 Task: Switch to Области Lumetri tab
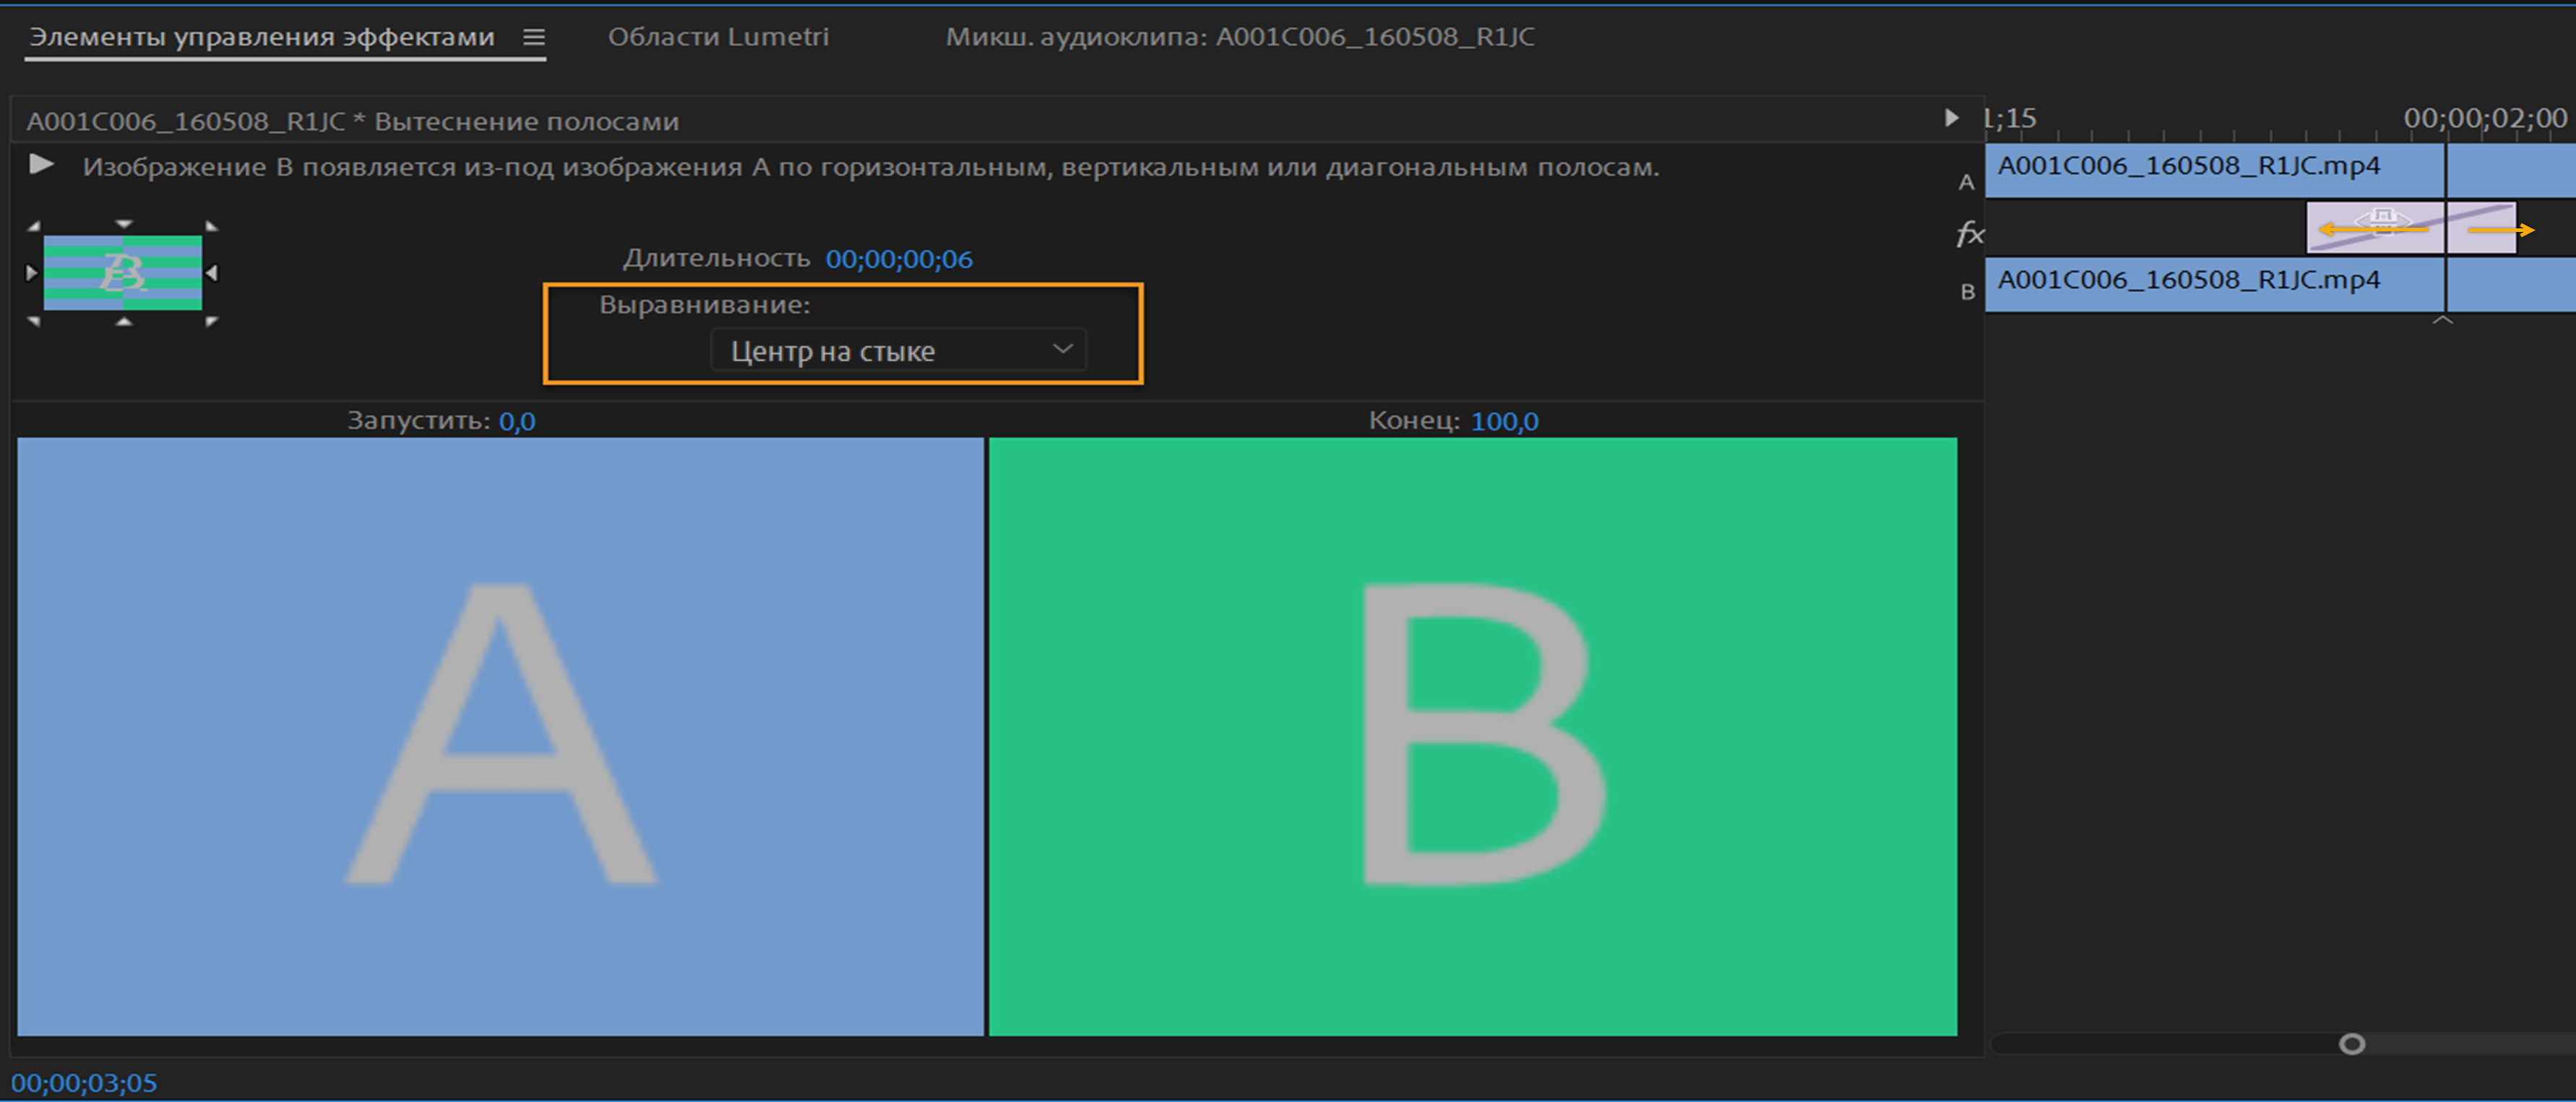click(x=718, y=37)
